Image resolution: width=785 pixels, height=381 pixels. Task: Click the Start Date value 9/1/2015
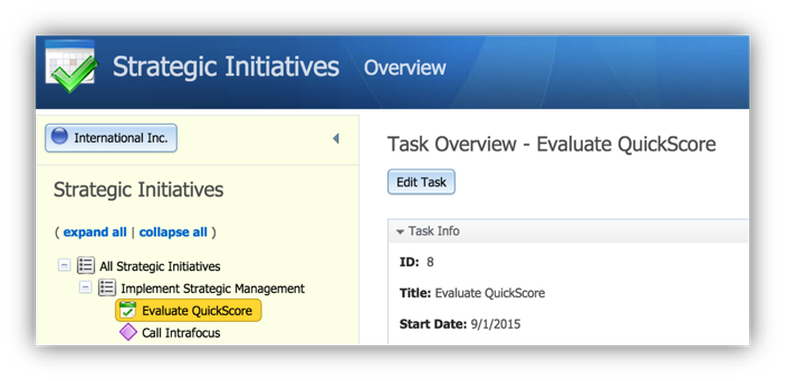coord(496,324)
